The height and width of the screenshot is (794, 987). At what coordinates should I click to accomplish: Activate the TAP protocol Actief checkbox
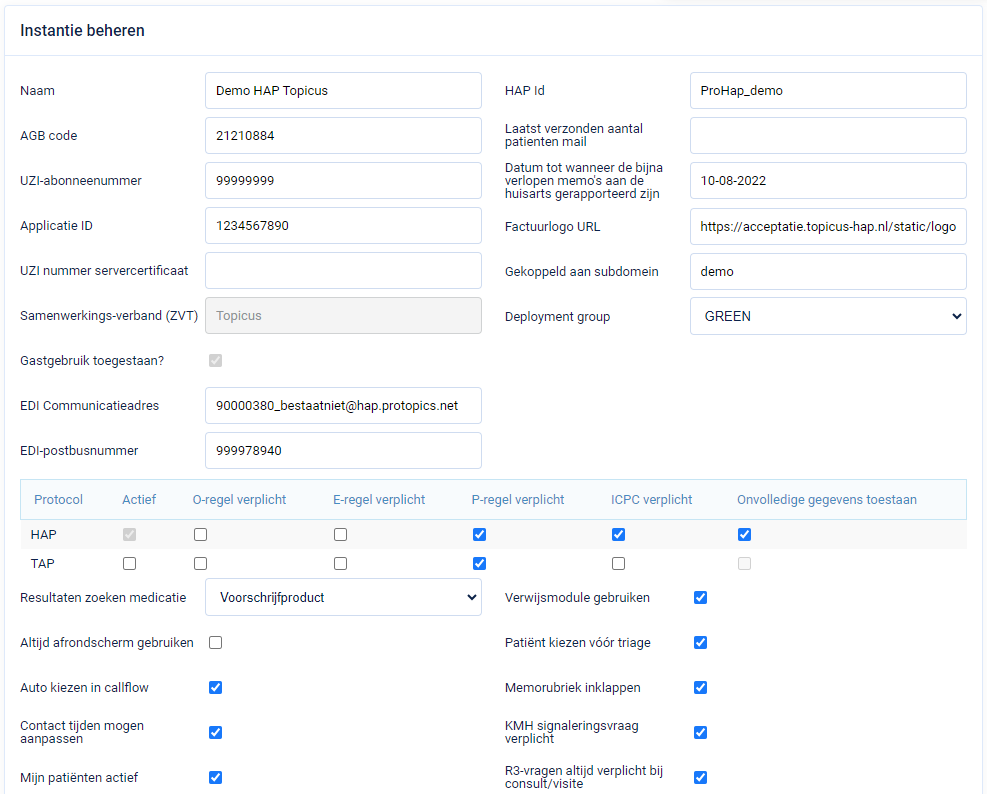129,564
